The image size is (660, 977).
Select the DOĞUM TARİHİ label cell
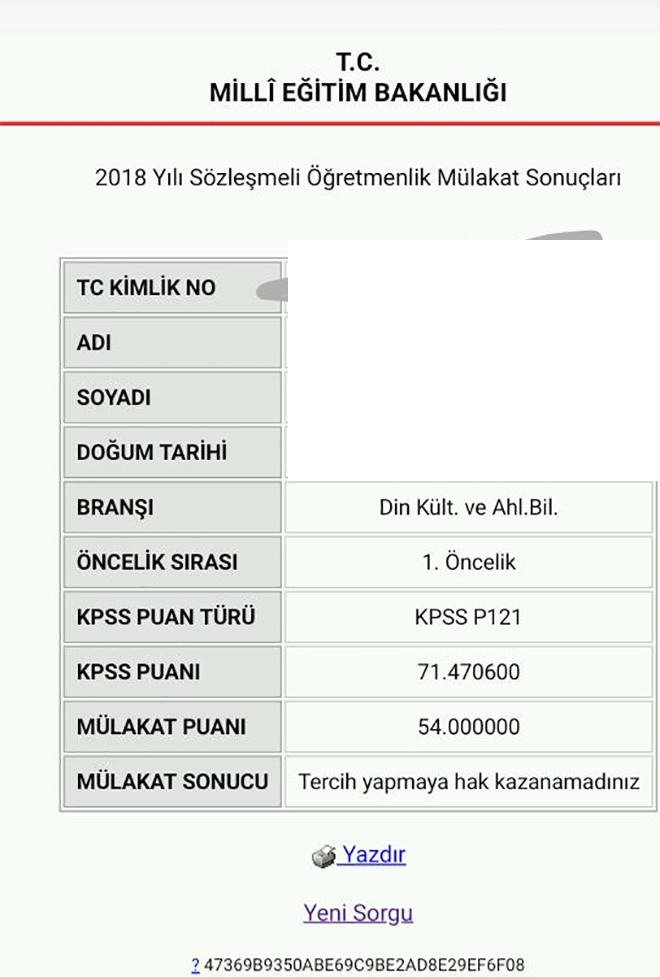click(x=173, y=452)
